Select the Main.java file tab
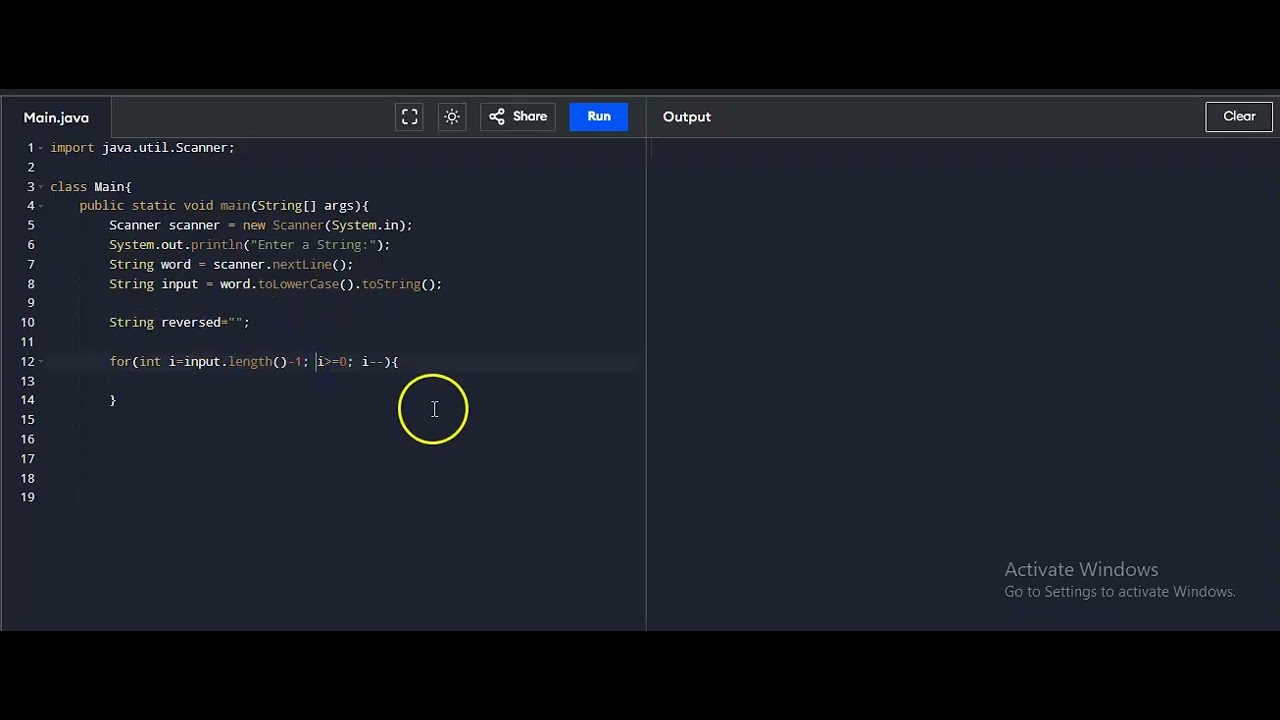 pyautogui.click(x=56, y=118)
